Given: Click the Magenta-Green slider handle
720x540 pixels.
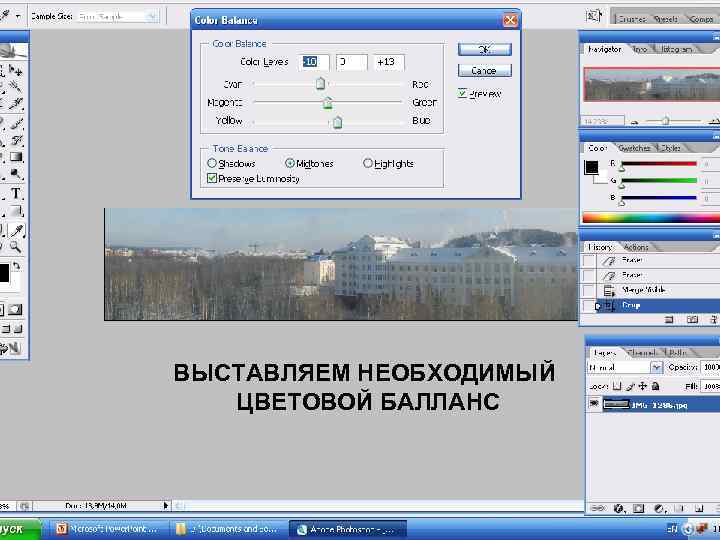Looking at the screenshot, I should 327,102.
